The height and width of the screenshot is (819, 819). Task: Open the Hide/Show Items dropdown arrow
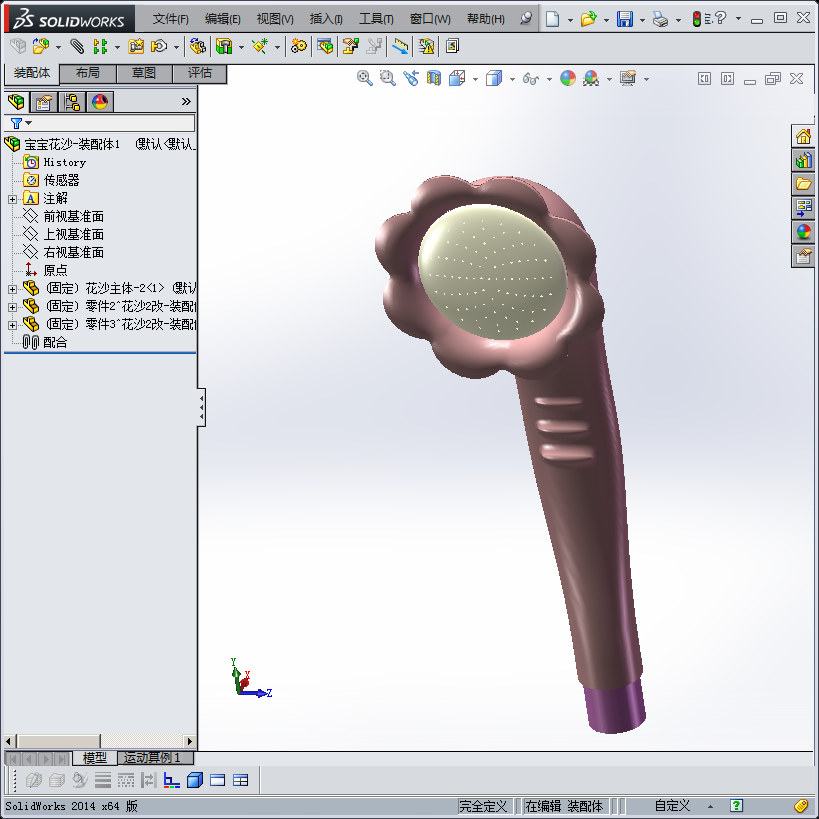click(549, 79)
